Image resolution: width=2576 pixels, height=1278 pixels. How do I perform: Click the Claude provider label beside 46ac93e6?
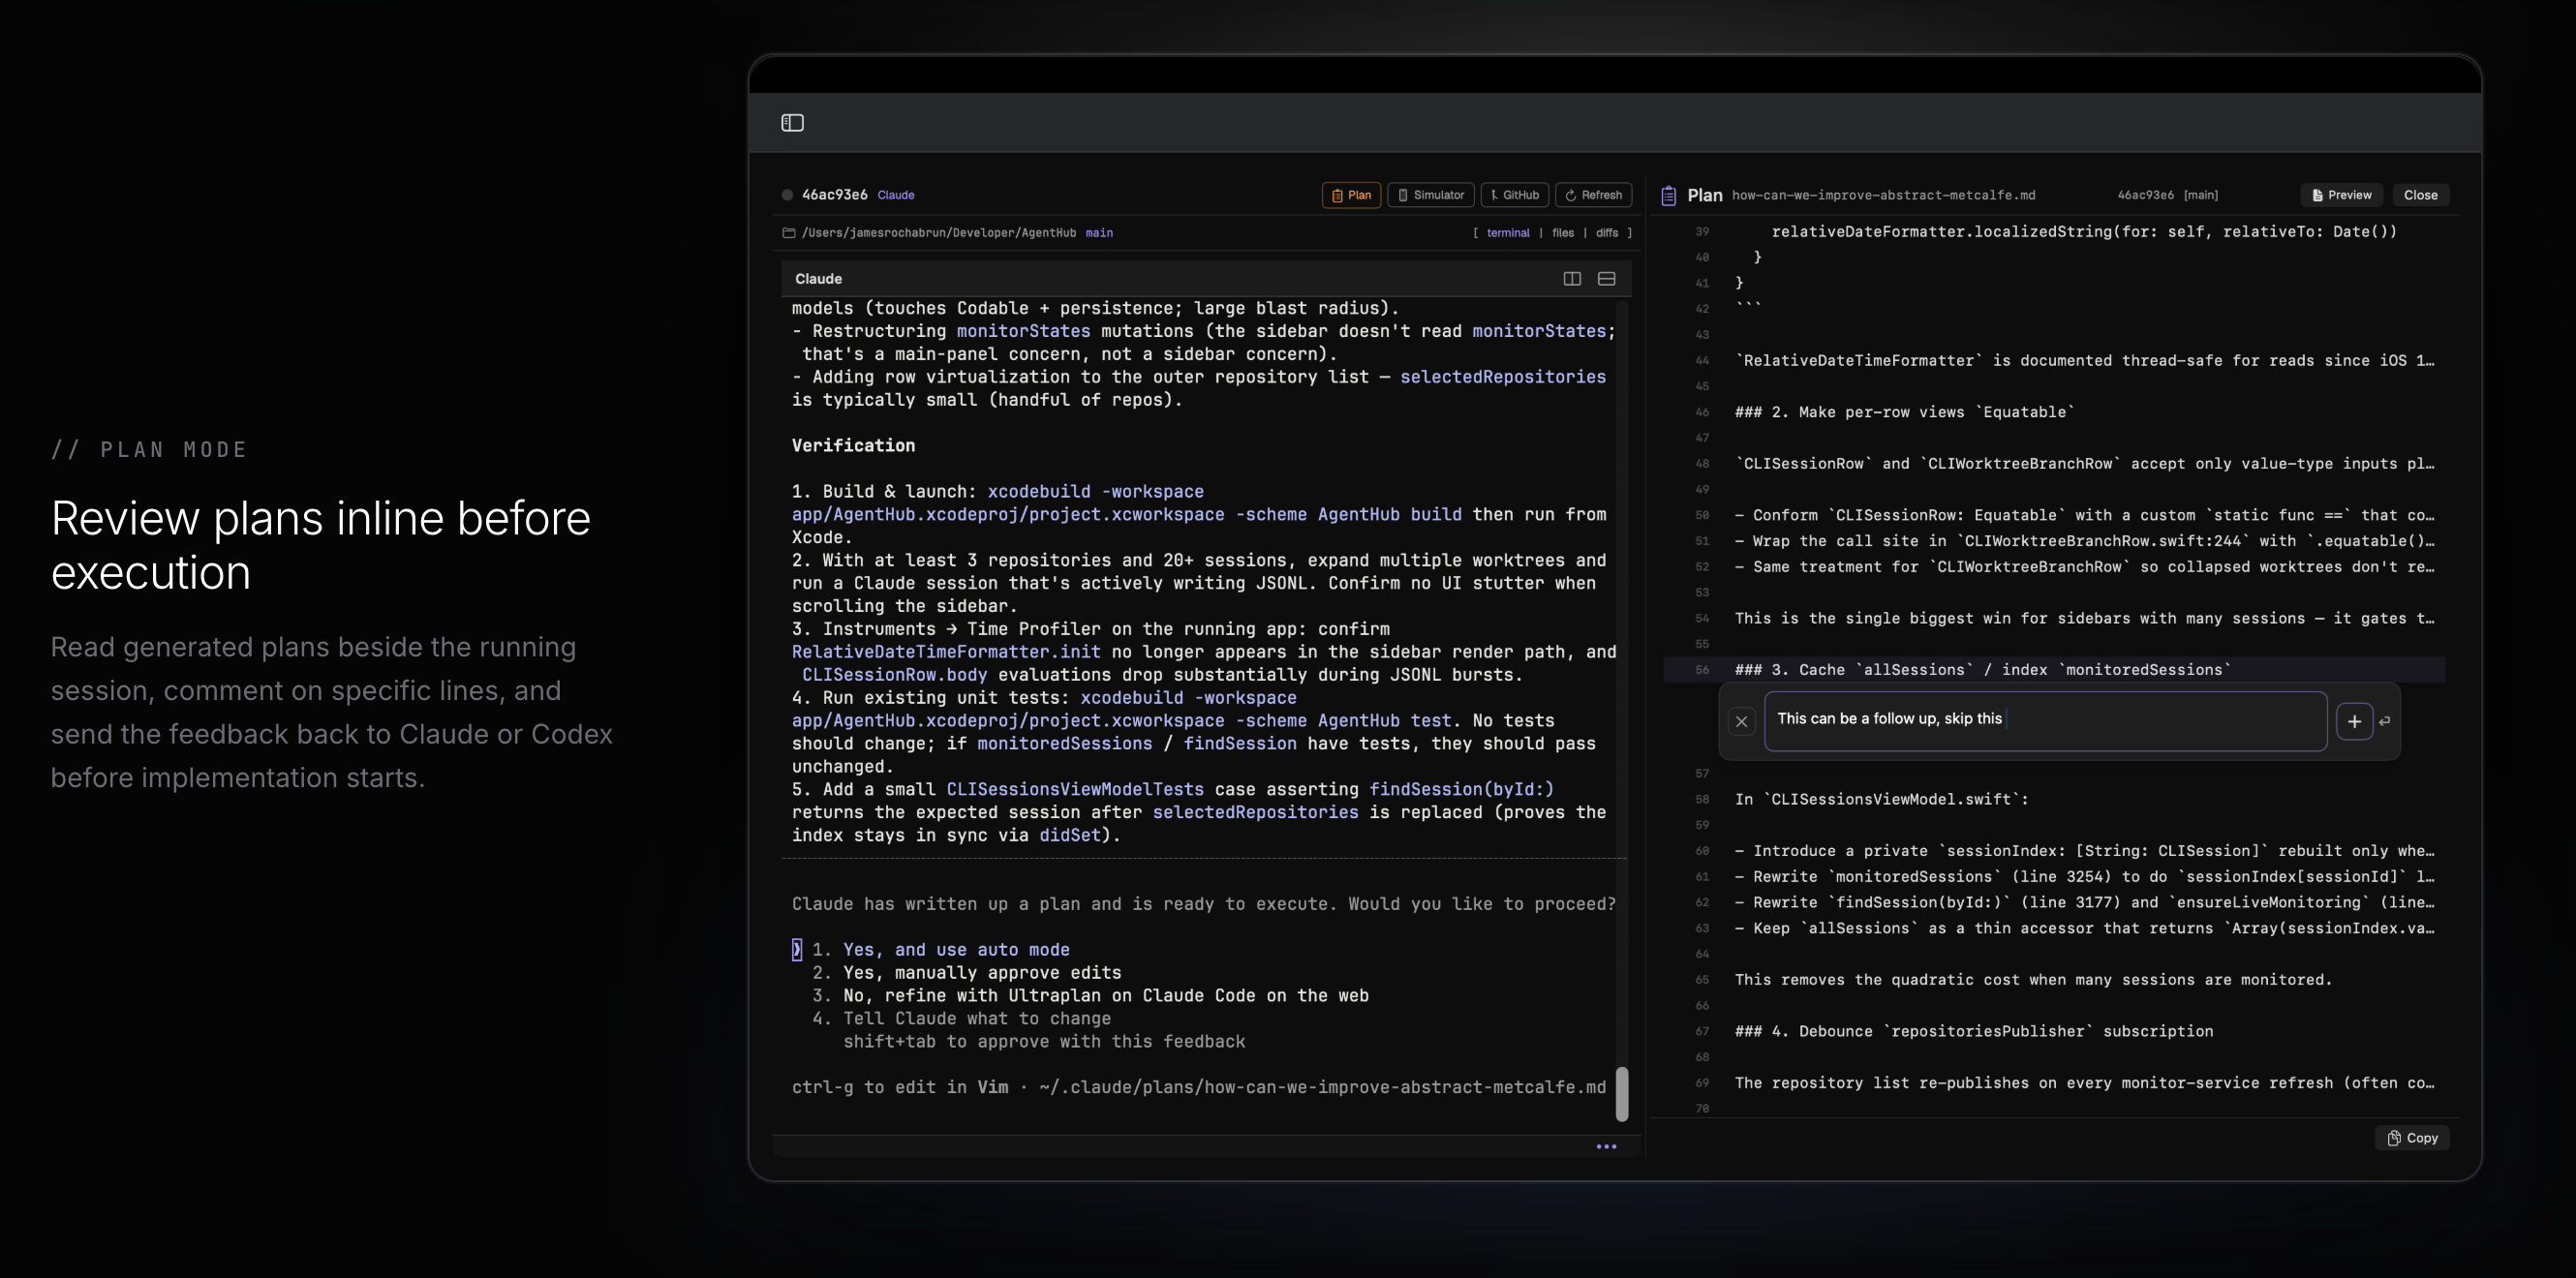pos(895,195)
